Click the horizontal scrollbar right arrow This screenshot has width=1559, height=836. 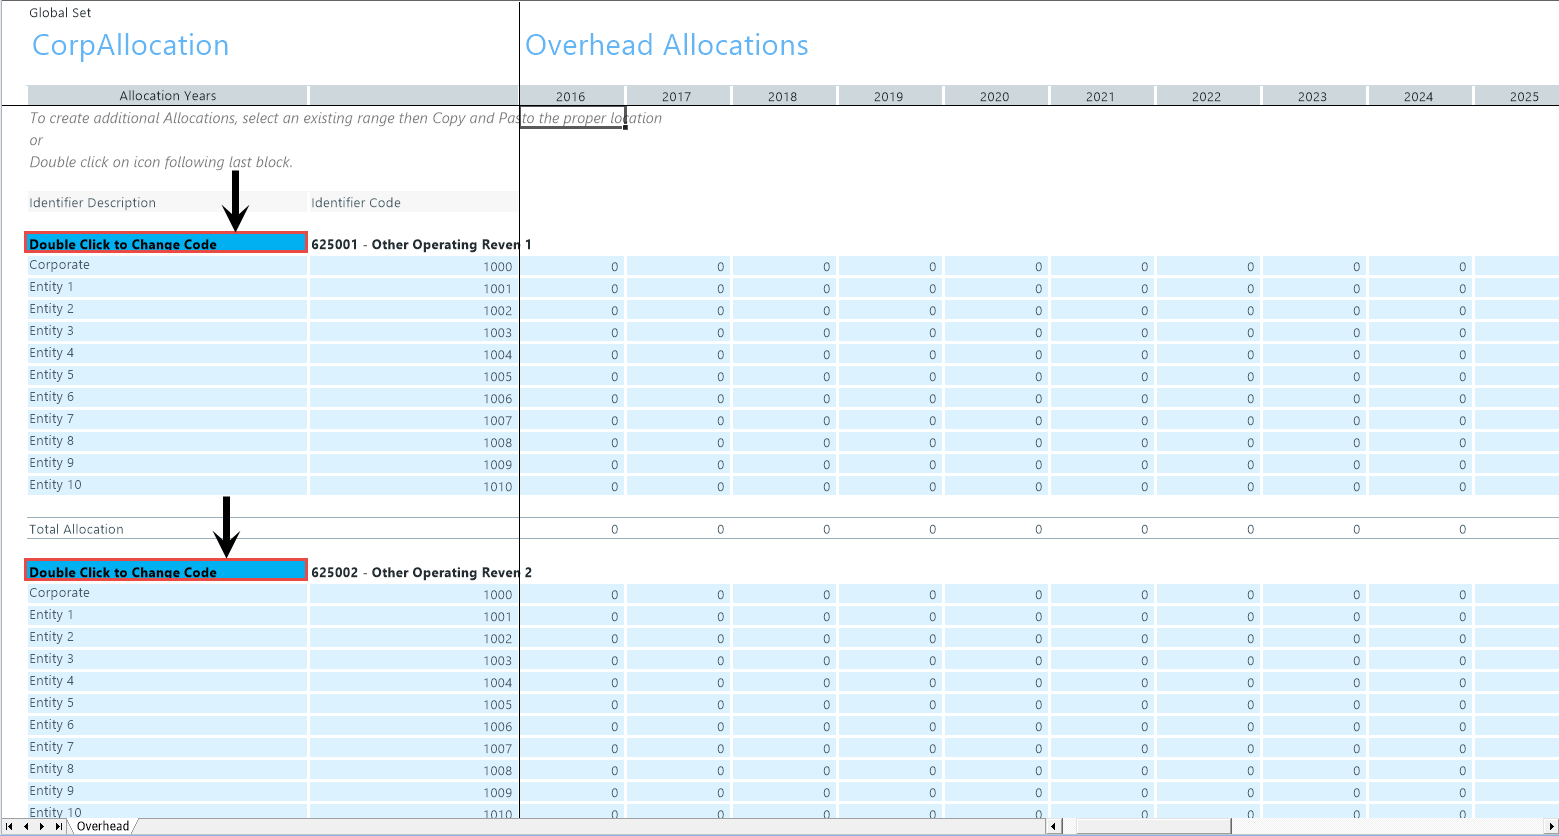1551,827
